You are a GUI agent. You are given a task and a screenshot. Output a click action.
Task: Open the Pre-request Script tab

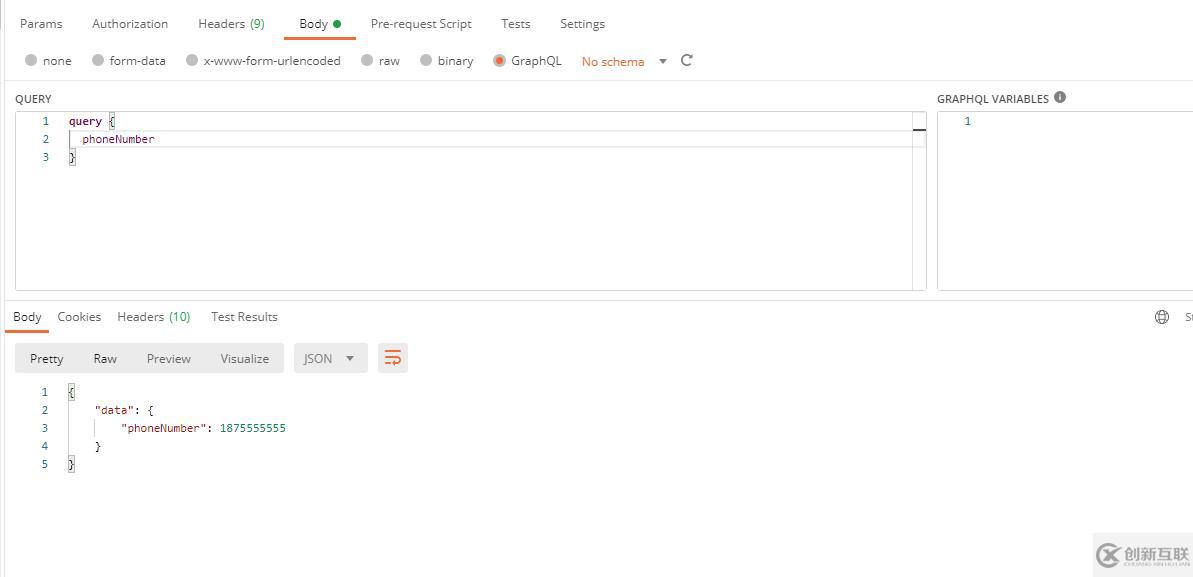[421, 24]
